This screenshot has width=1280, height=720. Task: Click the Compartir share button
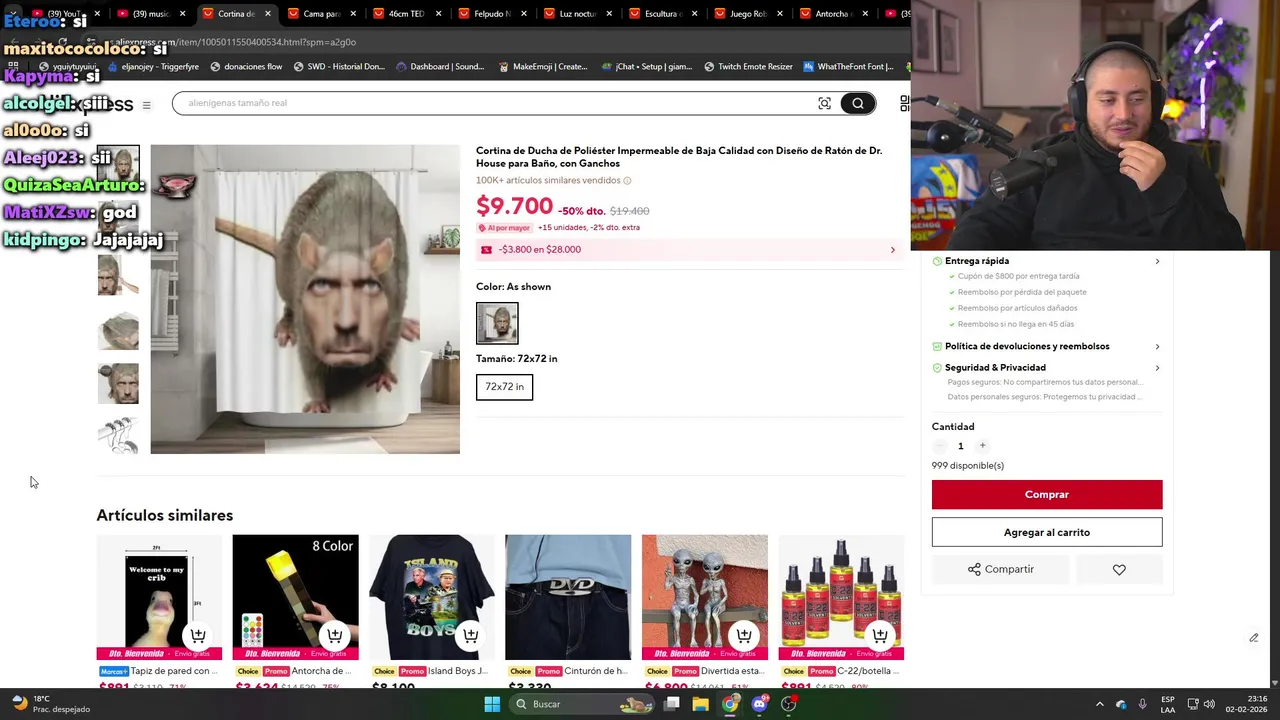[x=1001, y=569]
